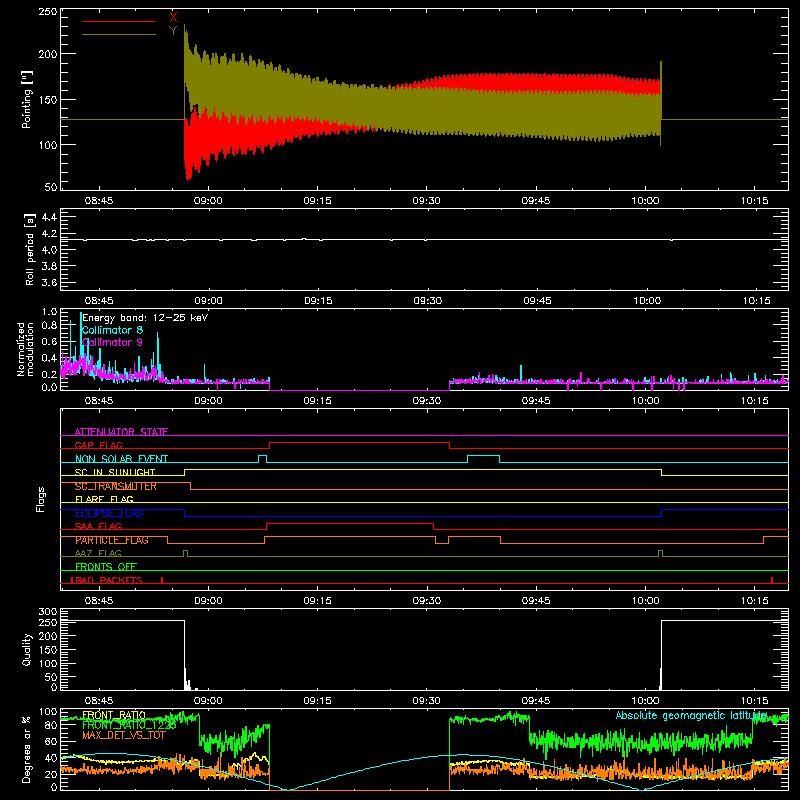Click the 1.0 tick on Normalized modulation axis
Viewport: 800px width, 800px height.
[49, 312]
